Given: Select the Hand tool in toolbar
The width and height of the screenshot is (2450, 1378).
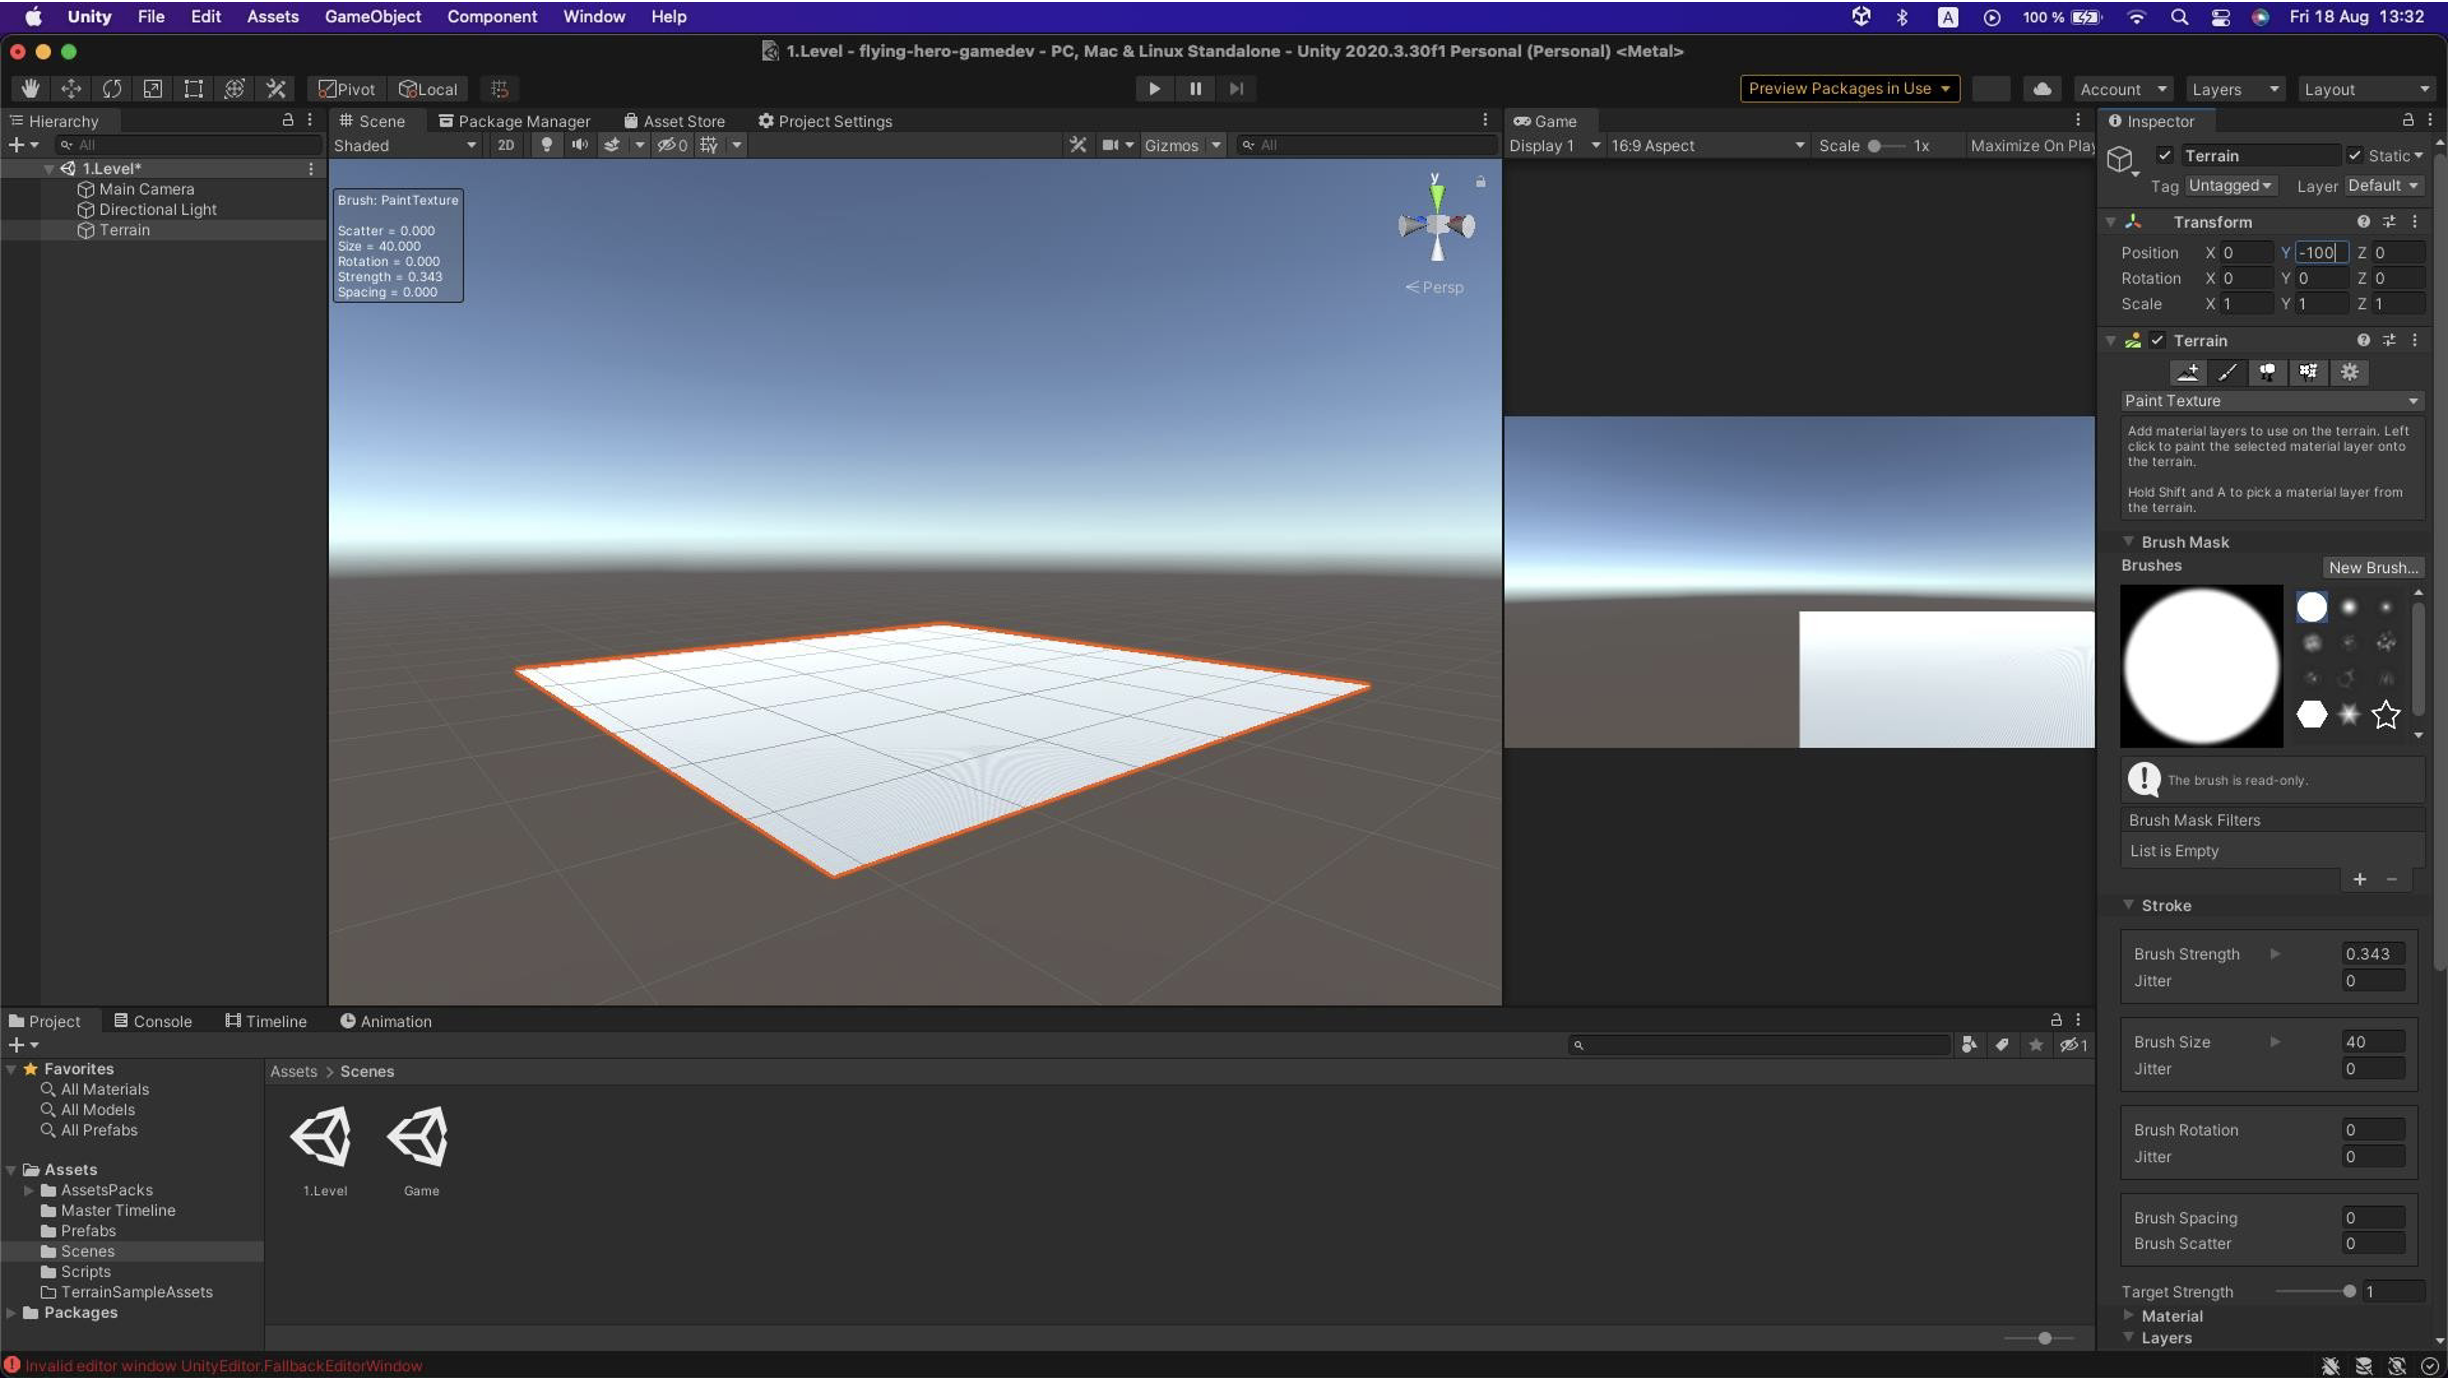Looking at the screenshot, I should tap(30, 89).
